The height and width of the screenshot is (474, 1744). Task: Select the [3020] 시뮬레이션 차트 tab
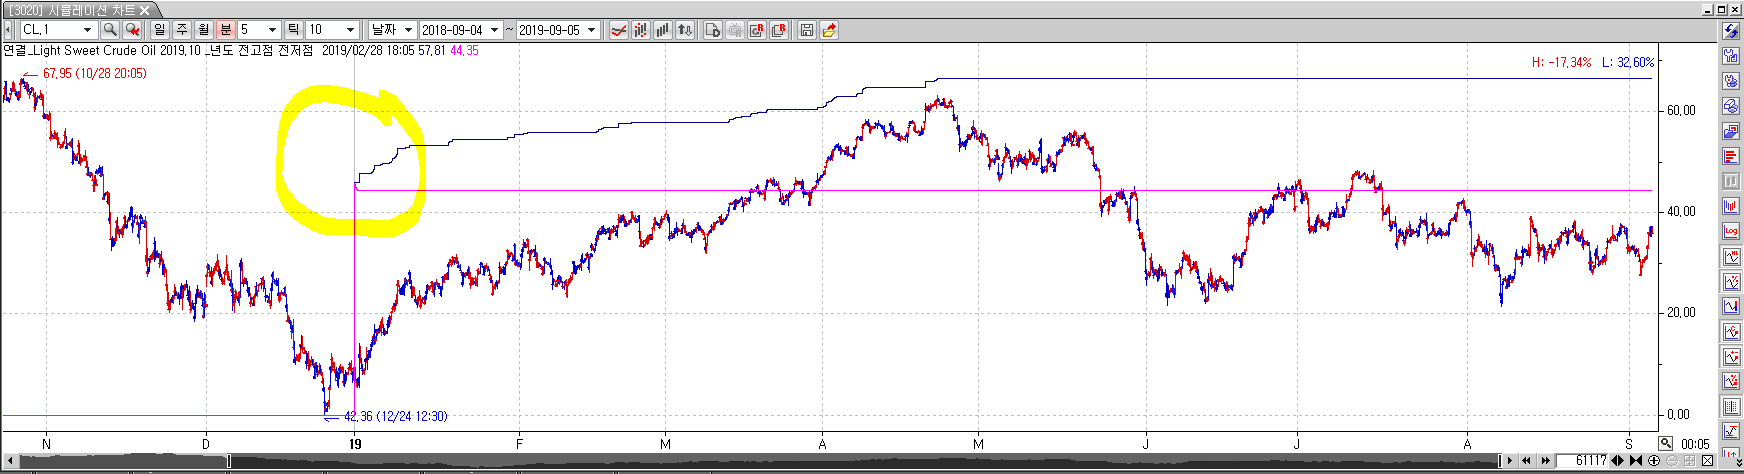70,9
